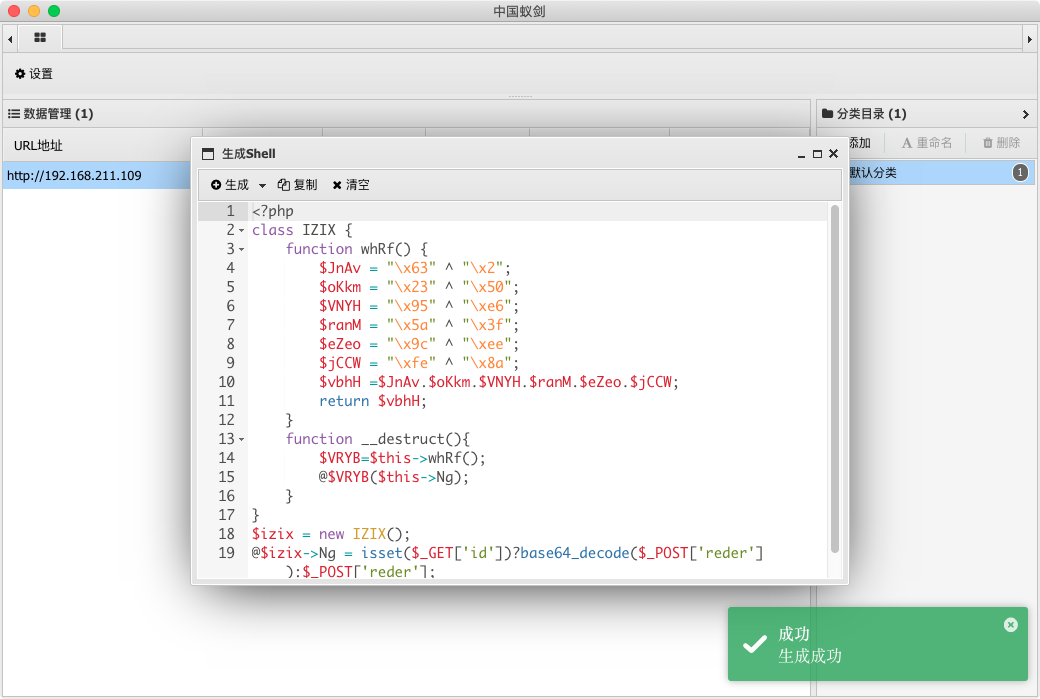The width and height of the screenshot is (1040, 699).
Task: Collapse 分类目录 panel with chevron arrow
Action: 1025,114
